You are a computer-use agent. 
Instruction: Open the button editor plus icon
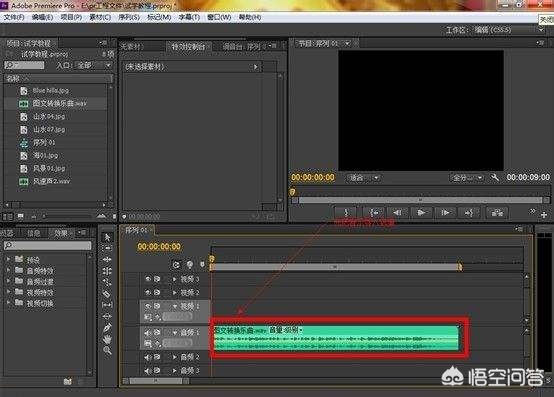pyautogui.click(x=544, y=214)
